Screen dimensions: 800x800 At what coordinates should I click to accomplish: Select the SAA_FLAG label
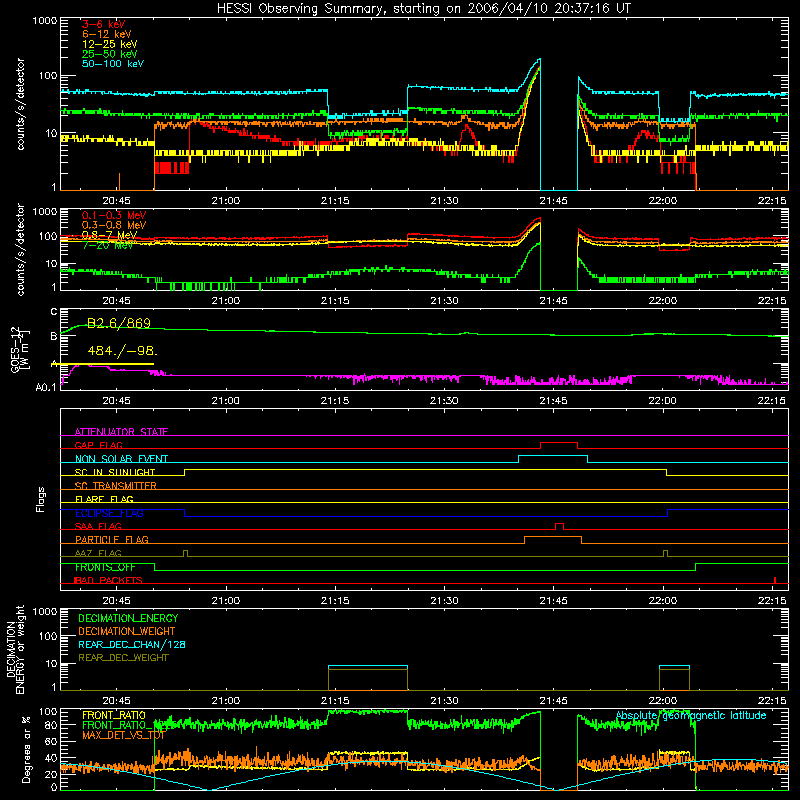[x=98, y=526]
